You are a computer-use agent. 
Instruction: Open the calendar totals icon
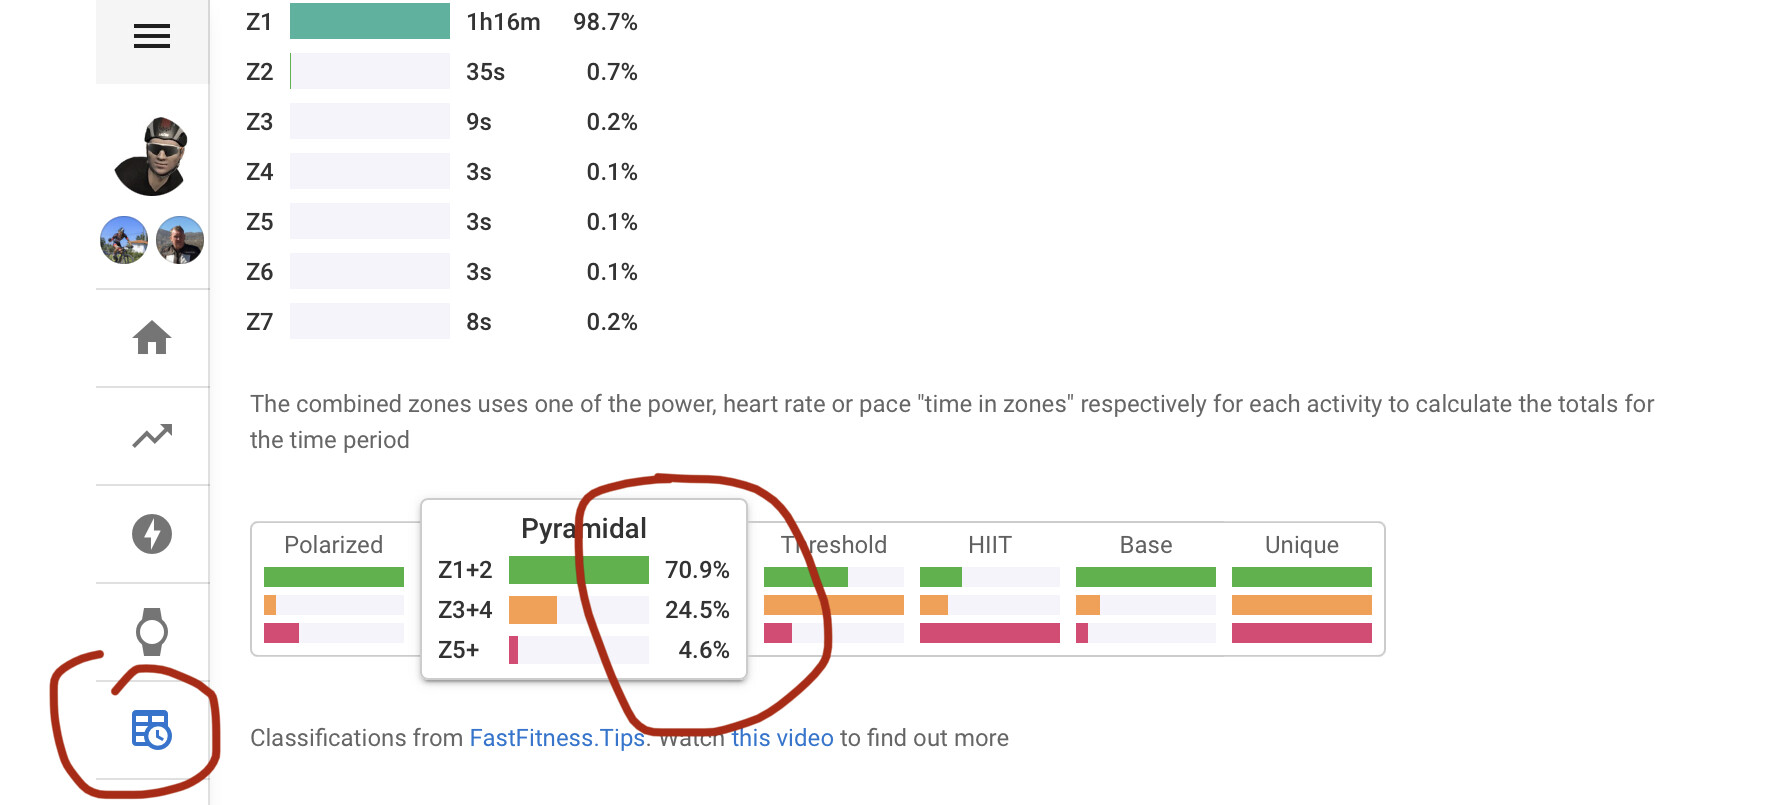[152, 729]
